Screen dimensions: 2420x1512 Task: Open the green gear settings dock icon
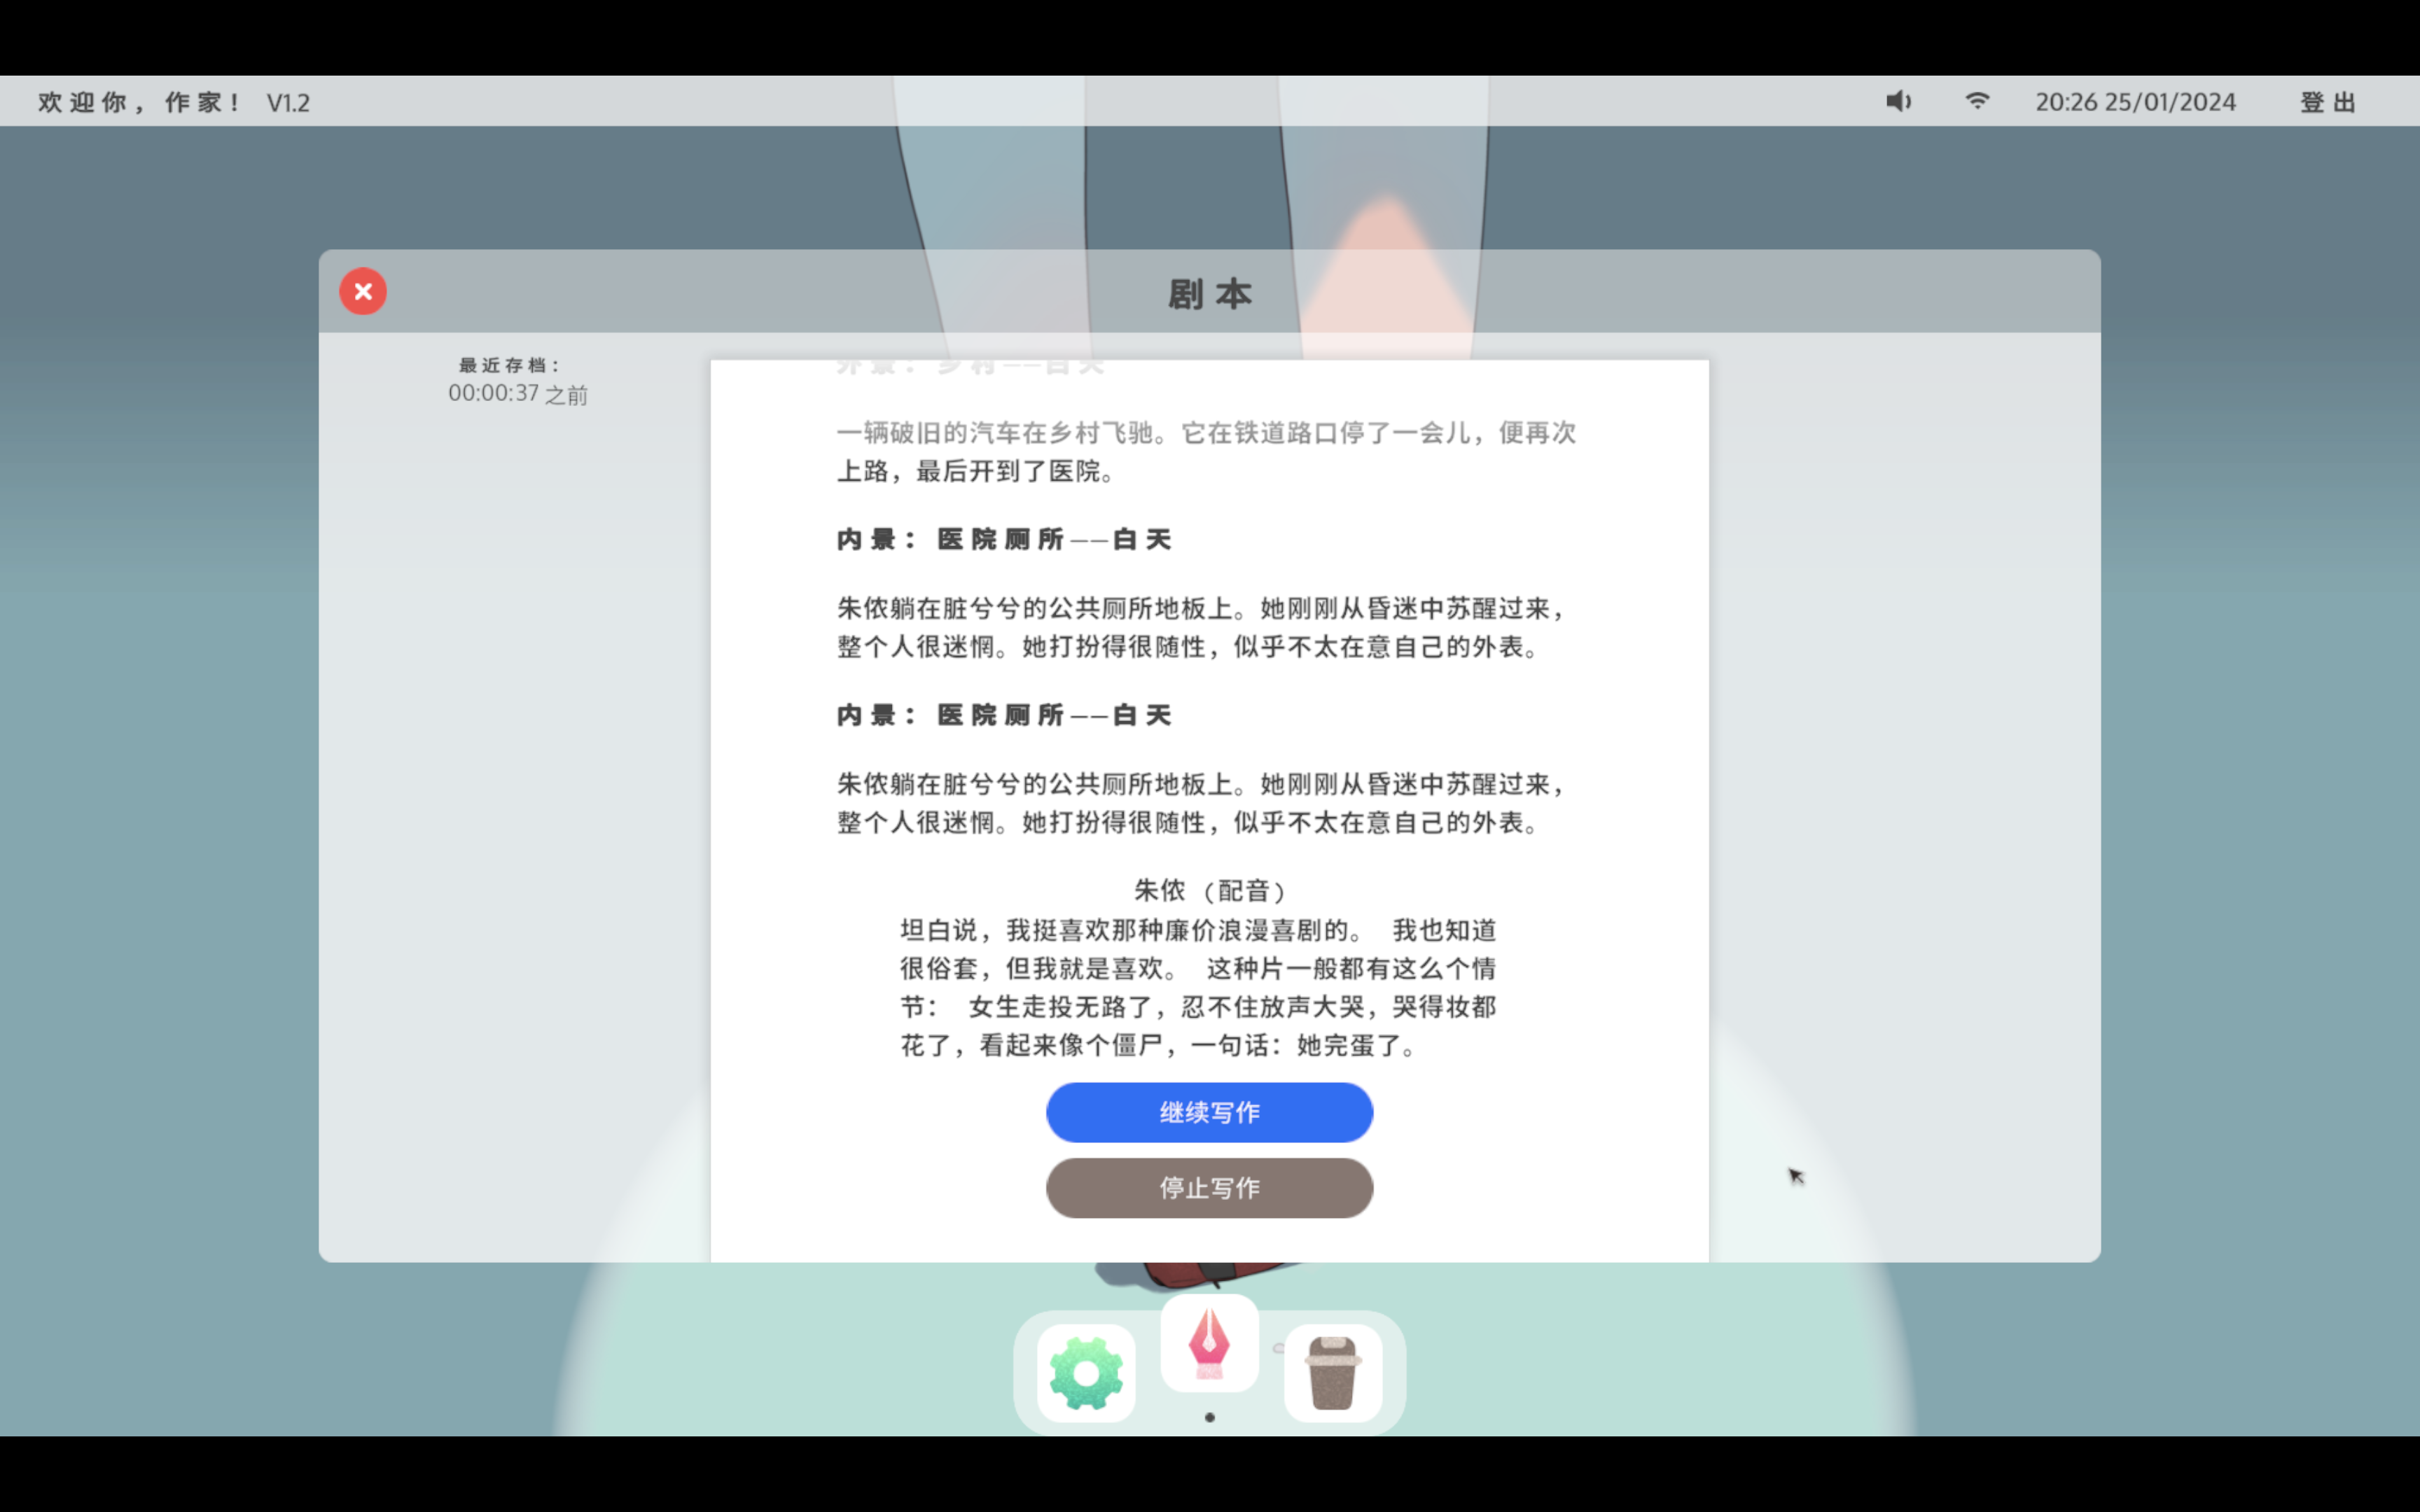[1086, 1373]
